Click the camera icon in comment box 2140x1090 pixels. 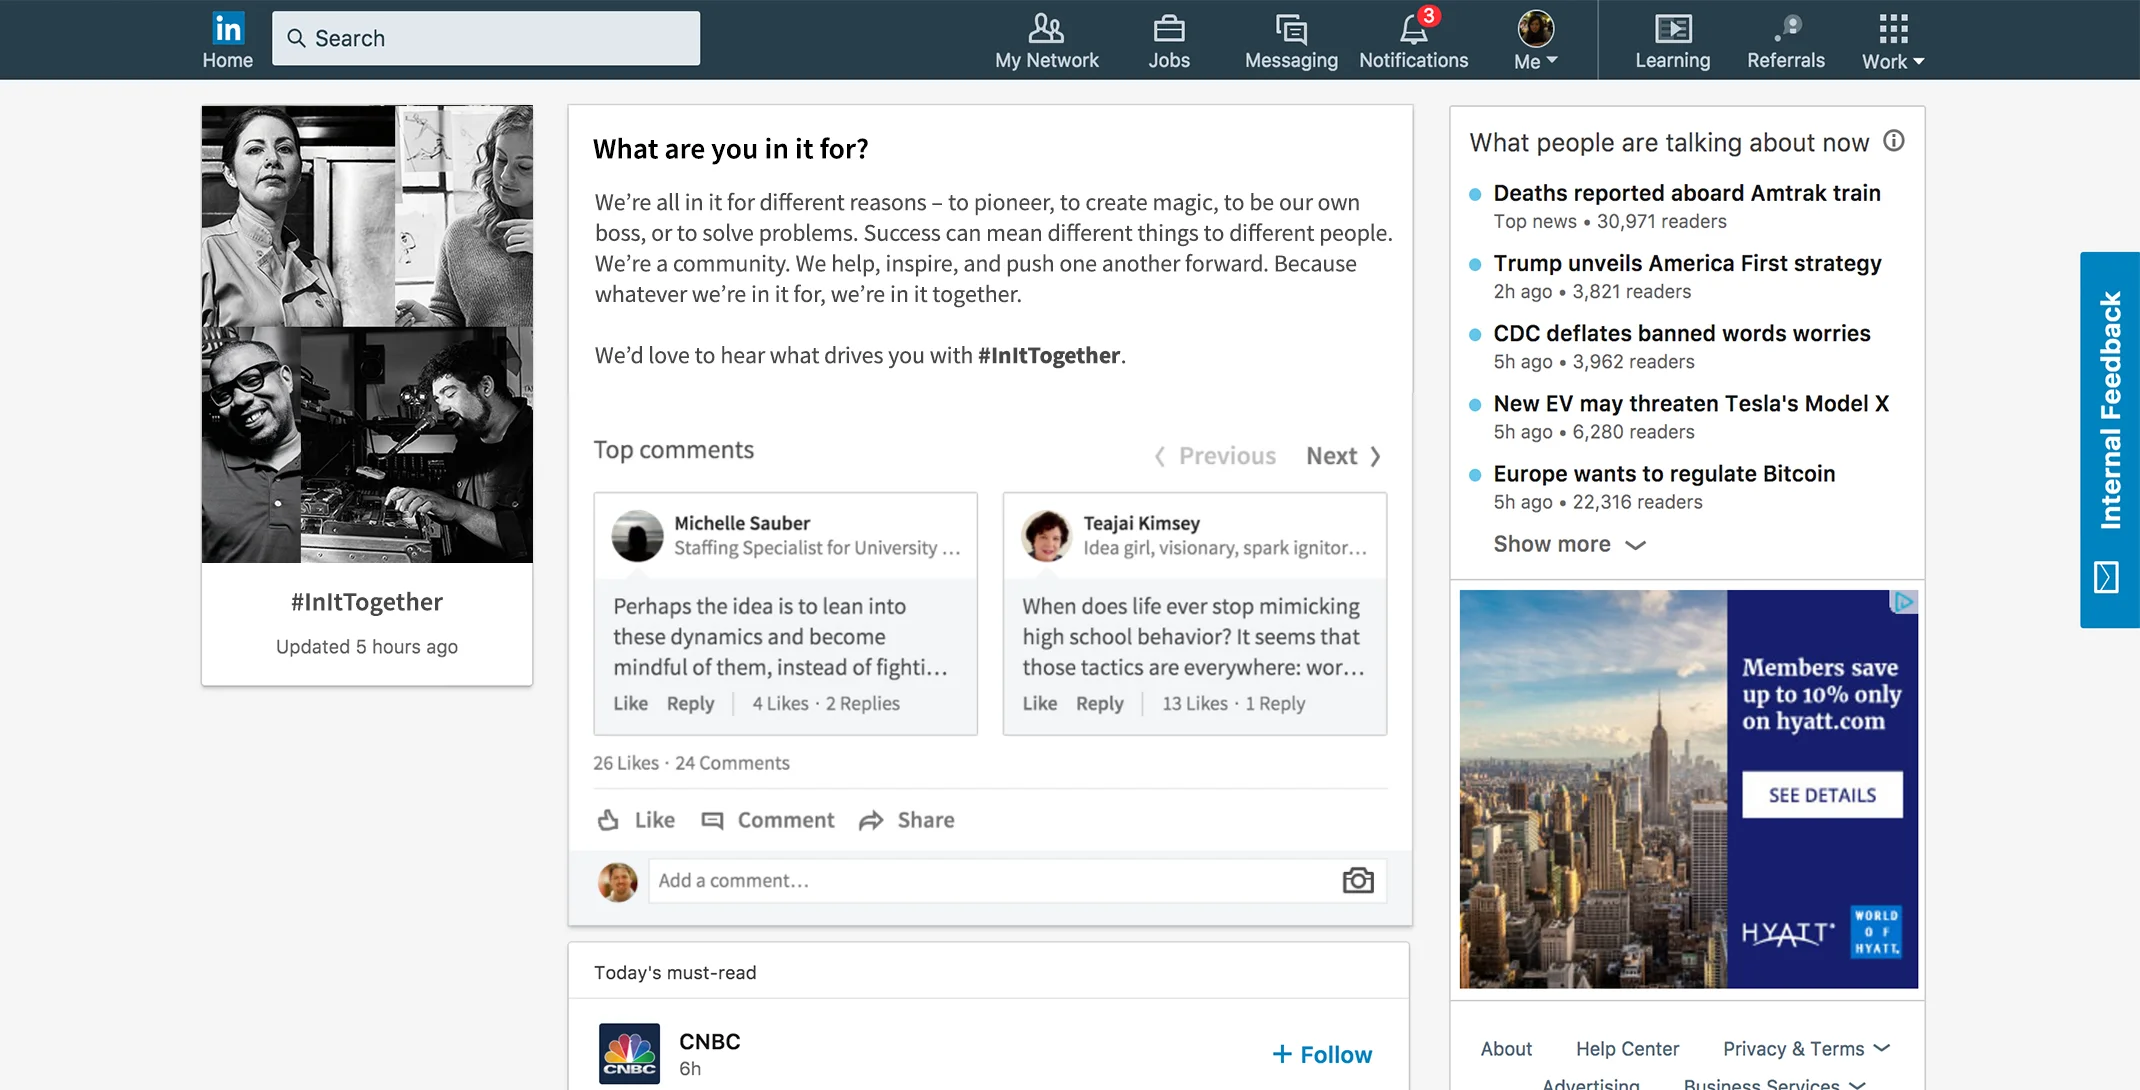(x=1357, y=881)
